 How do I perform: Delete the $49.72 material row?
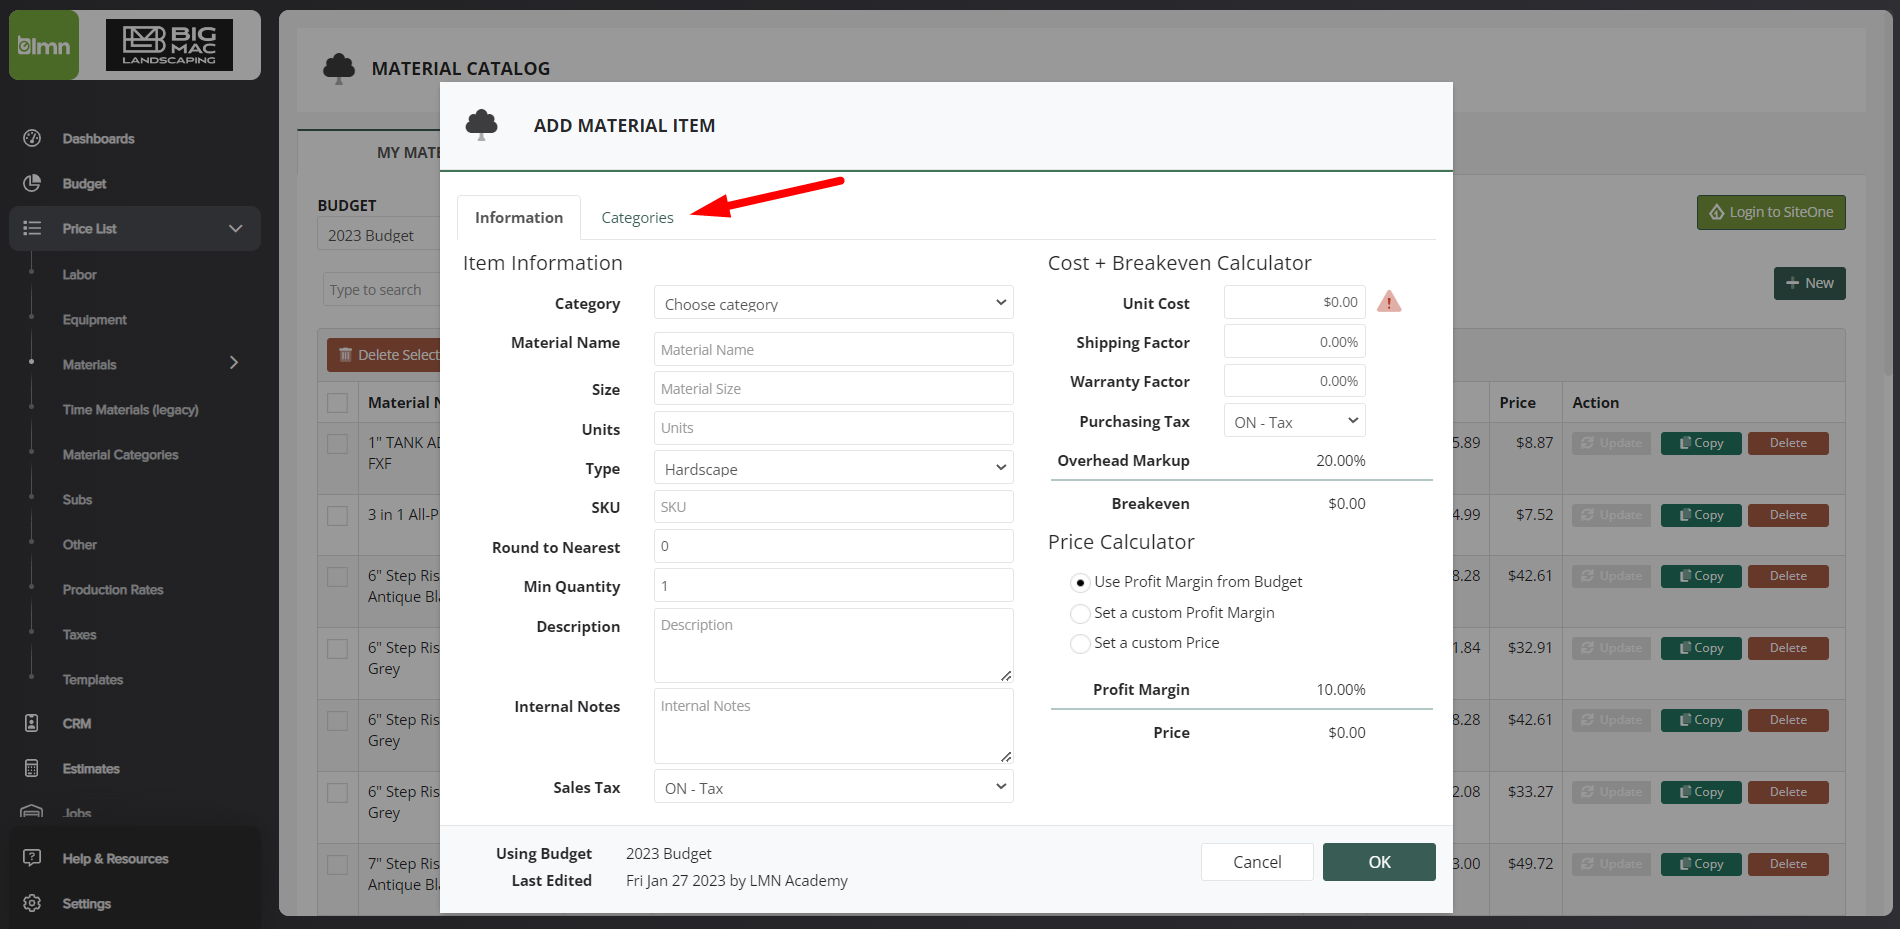coord(1788,864)
